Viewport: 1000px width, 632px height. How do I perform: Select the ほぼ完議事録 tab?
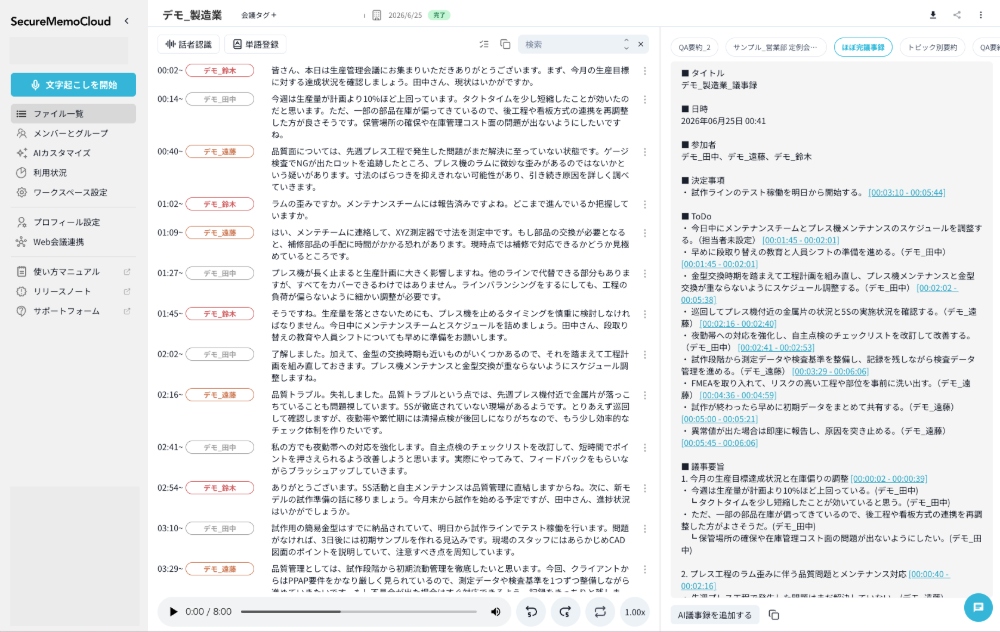pyautogui.click(x=863, y=47)
